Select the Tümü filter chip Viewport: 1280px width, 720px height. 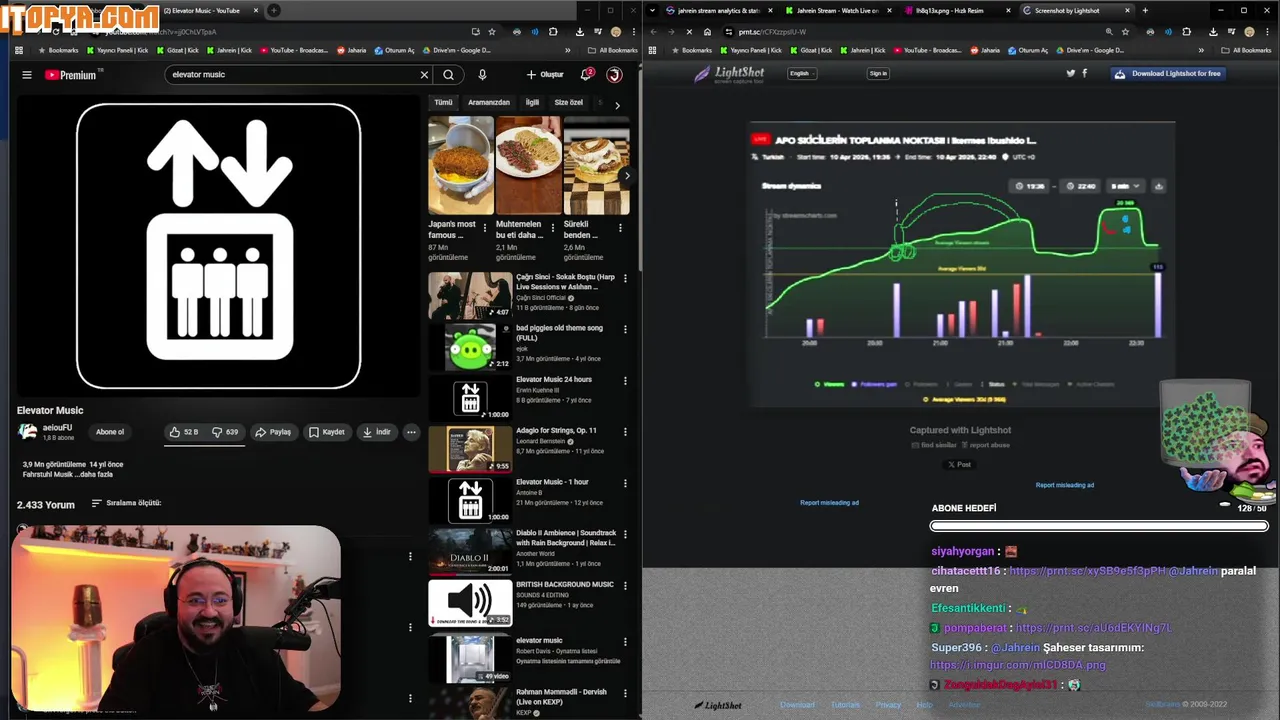tap(443, 102)
